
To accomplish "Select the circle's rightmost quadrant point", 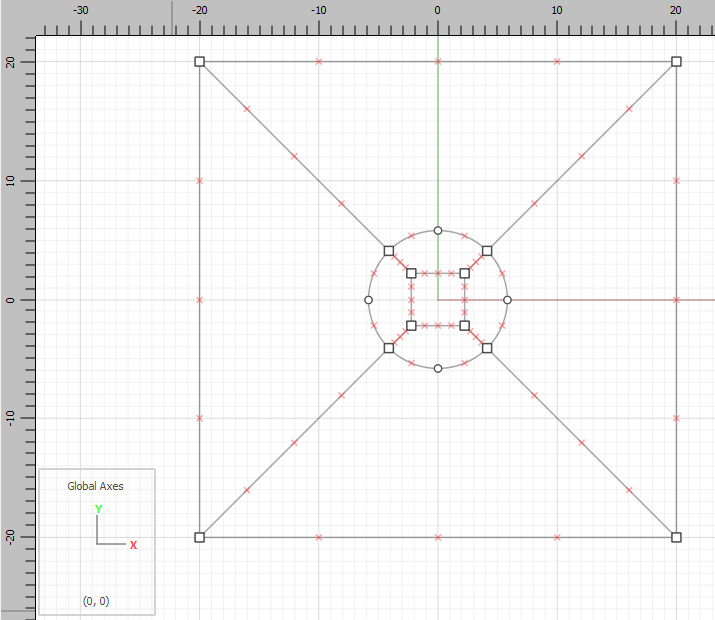I will point(507,300).
